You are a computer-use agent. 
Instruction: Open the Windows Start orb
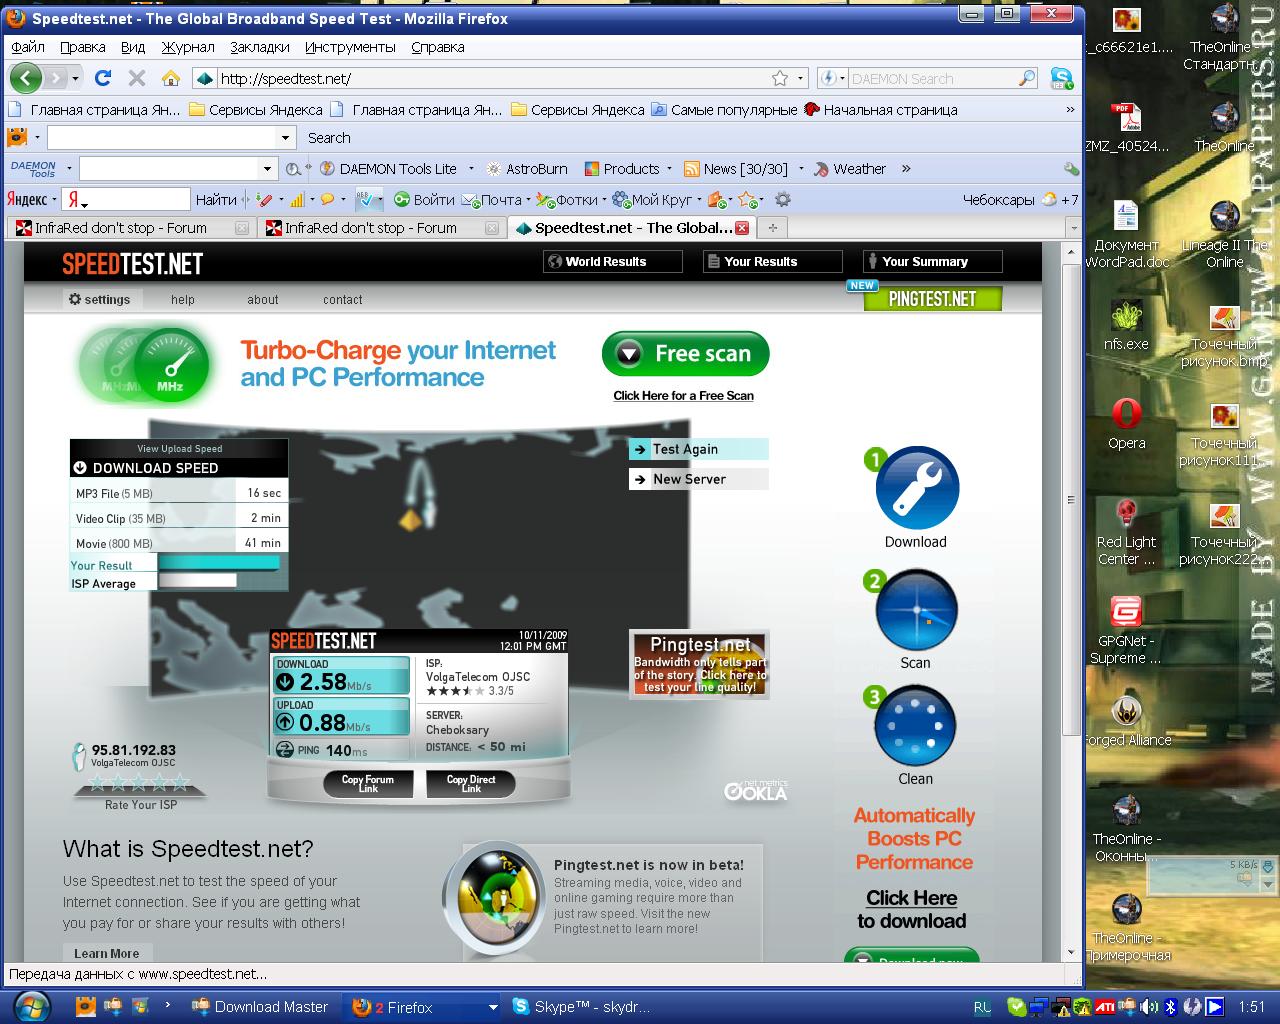pos(33,1006)
